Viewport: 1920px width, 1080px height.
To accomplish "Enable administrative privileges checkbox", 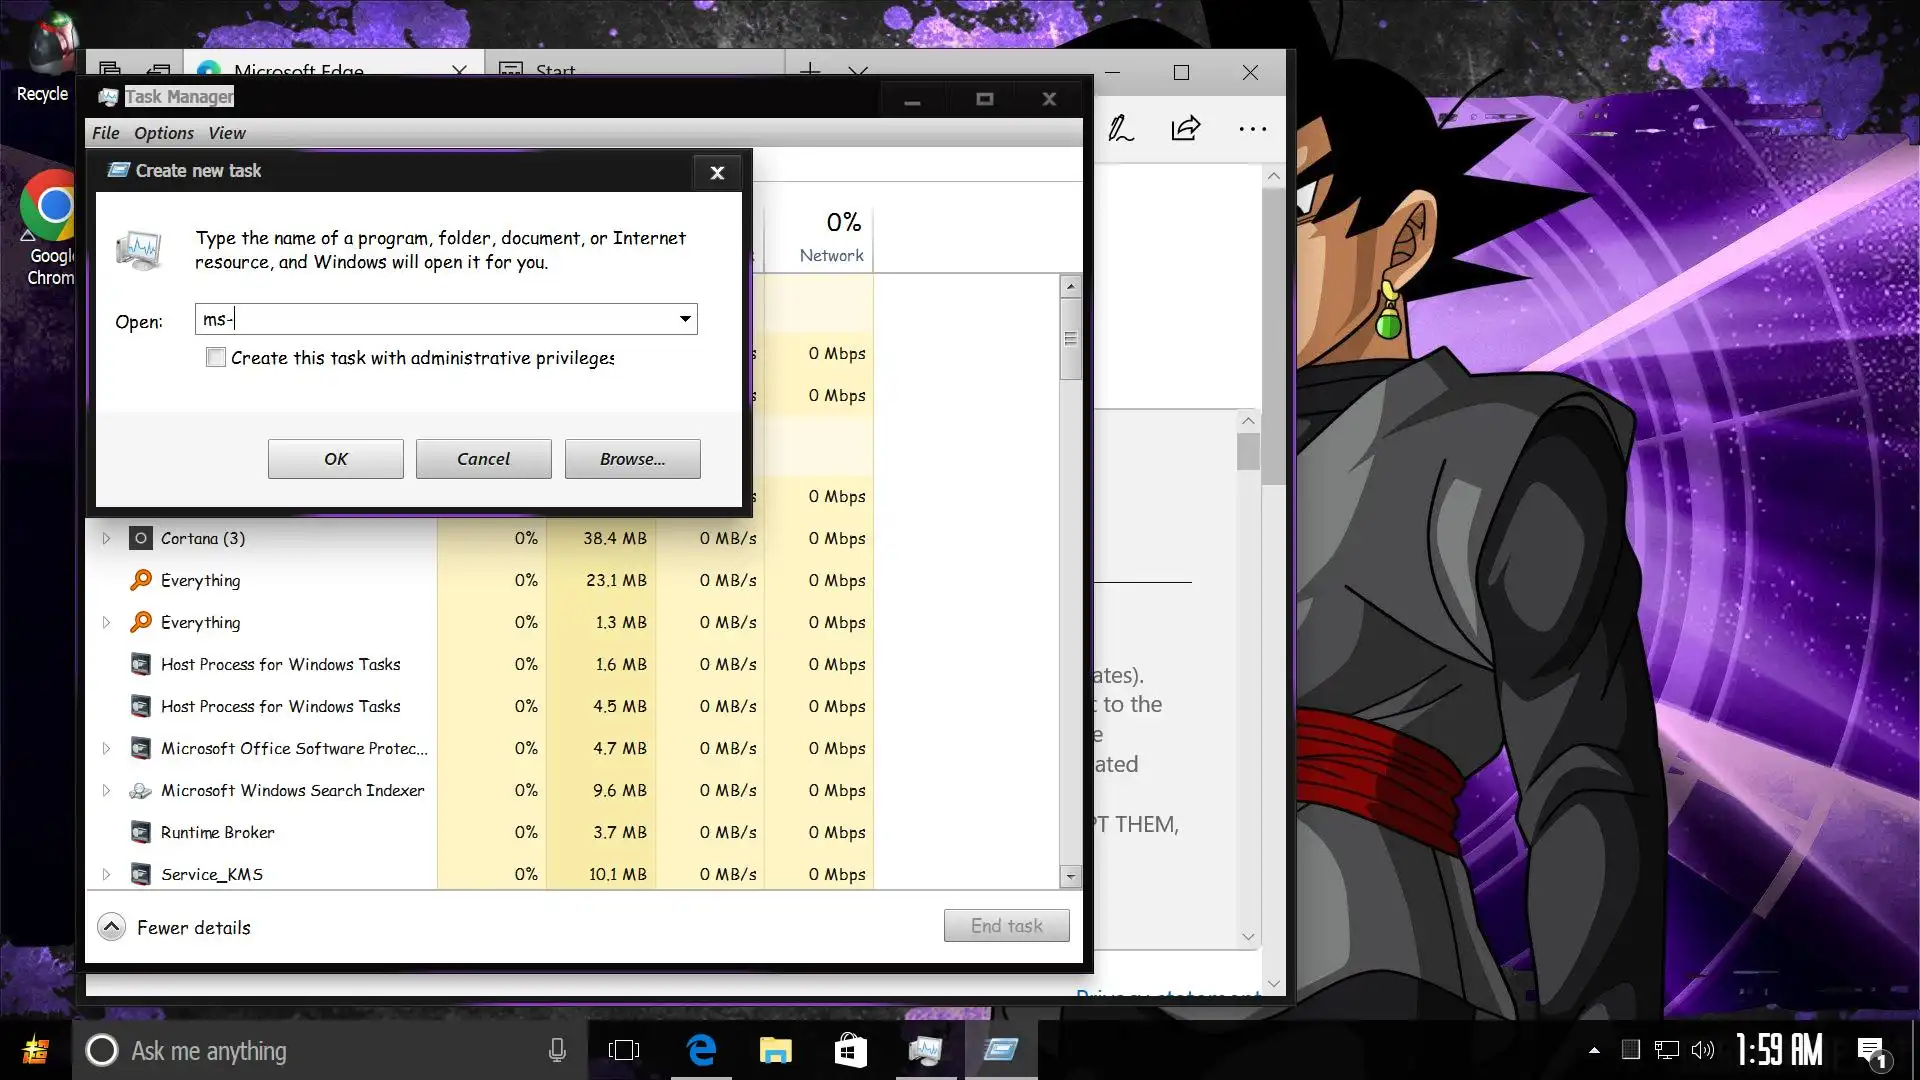I will [x=216, y=358].
